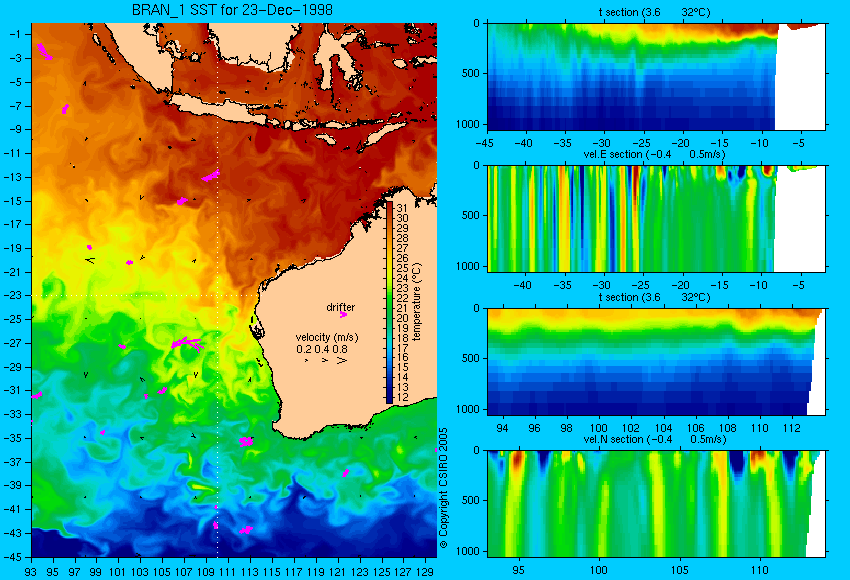Click the drifter marker near 43°S 113°E

(x=246, y=530)
